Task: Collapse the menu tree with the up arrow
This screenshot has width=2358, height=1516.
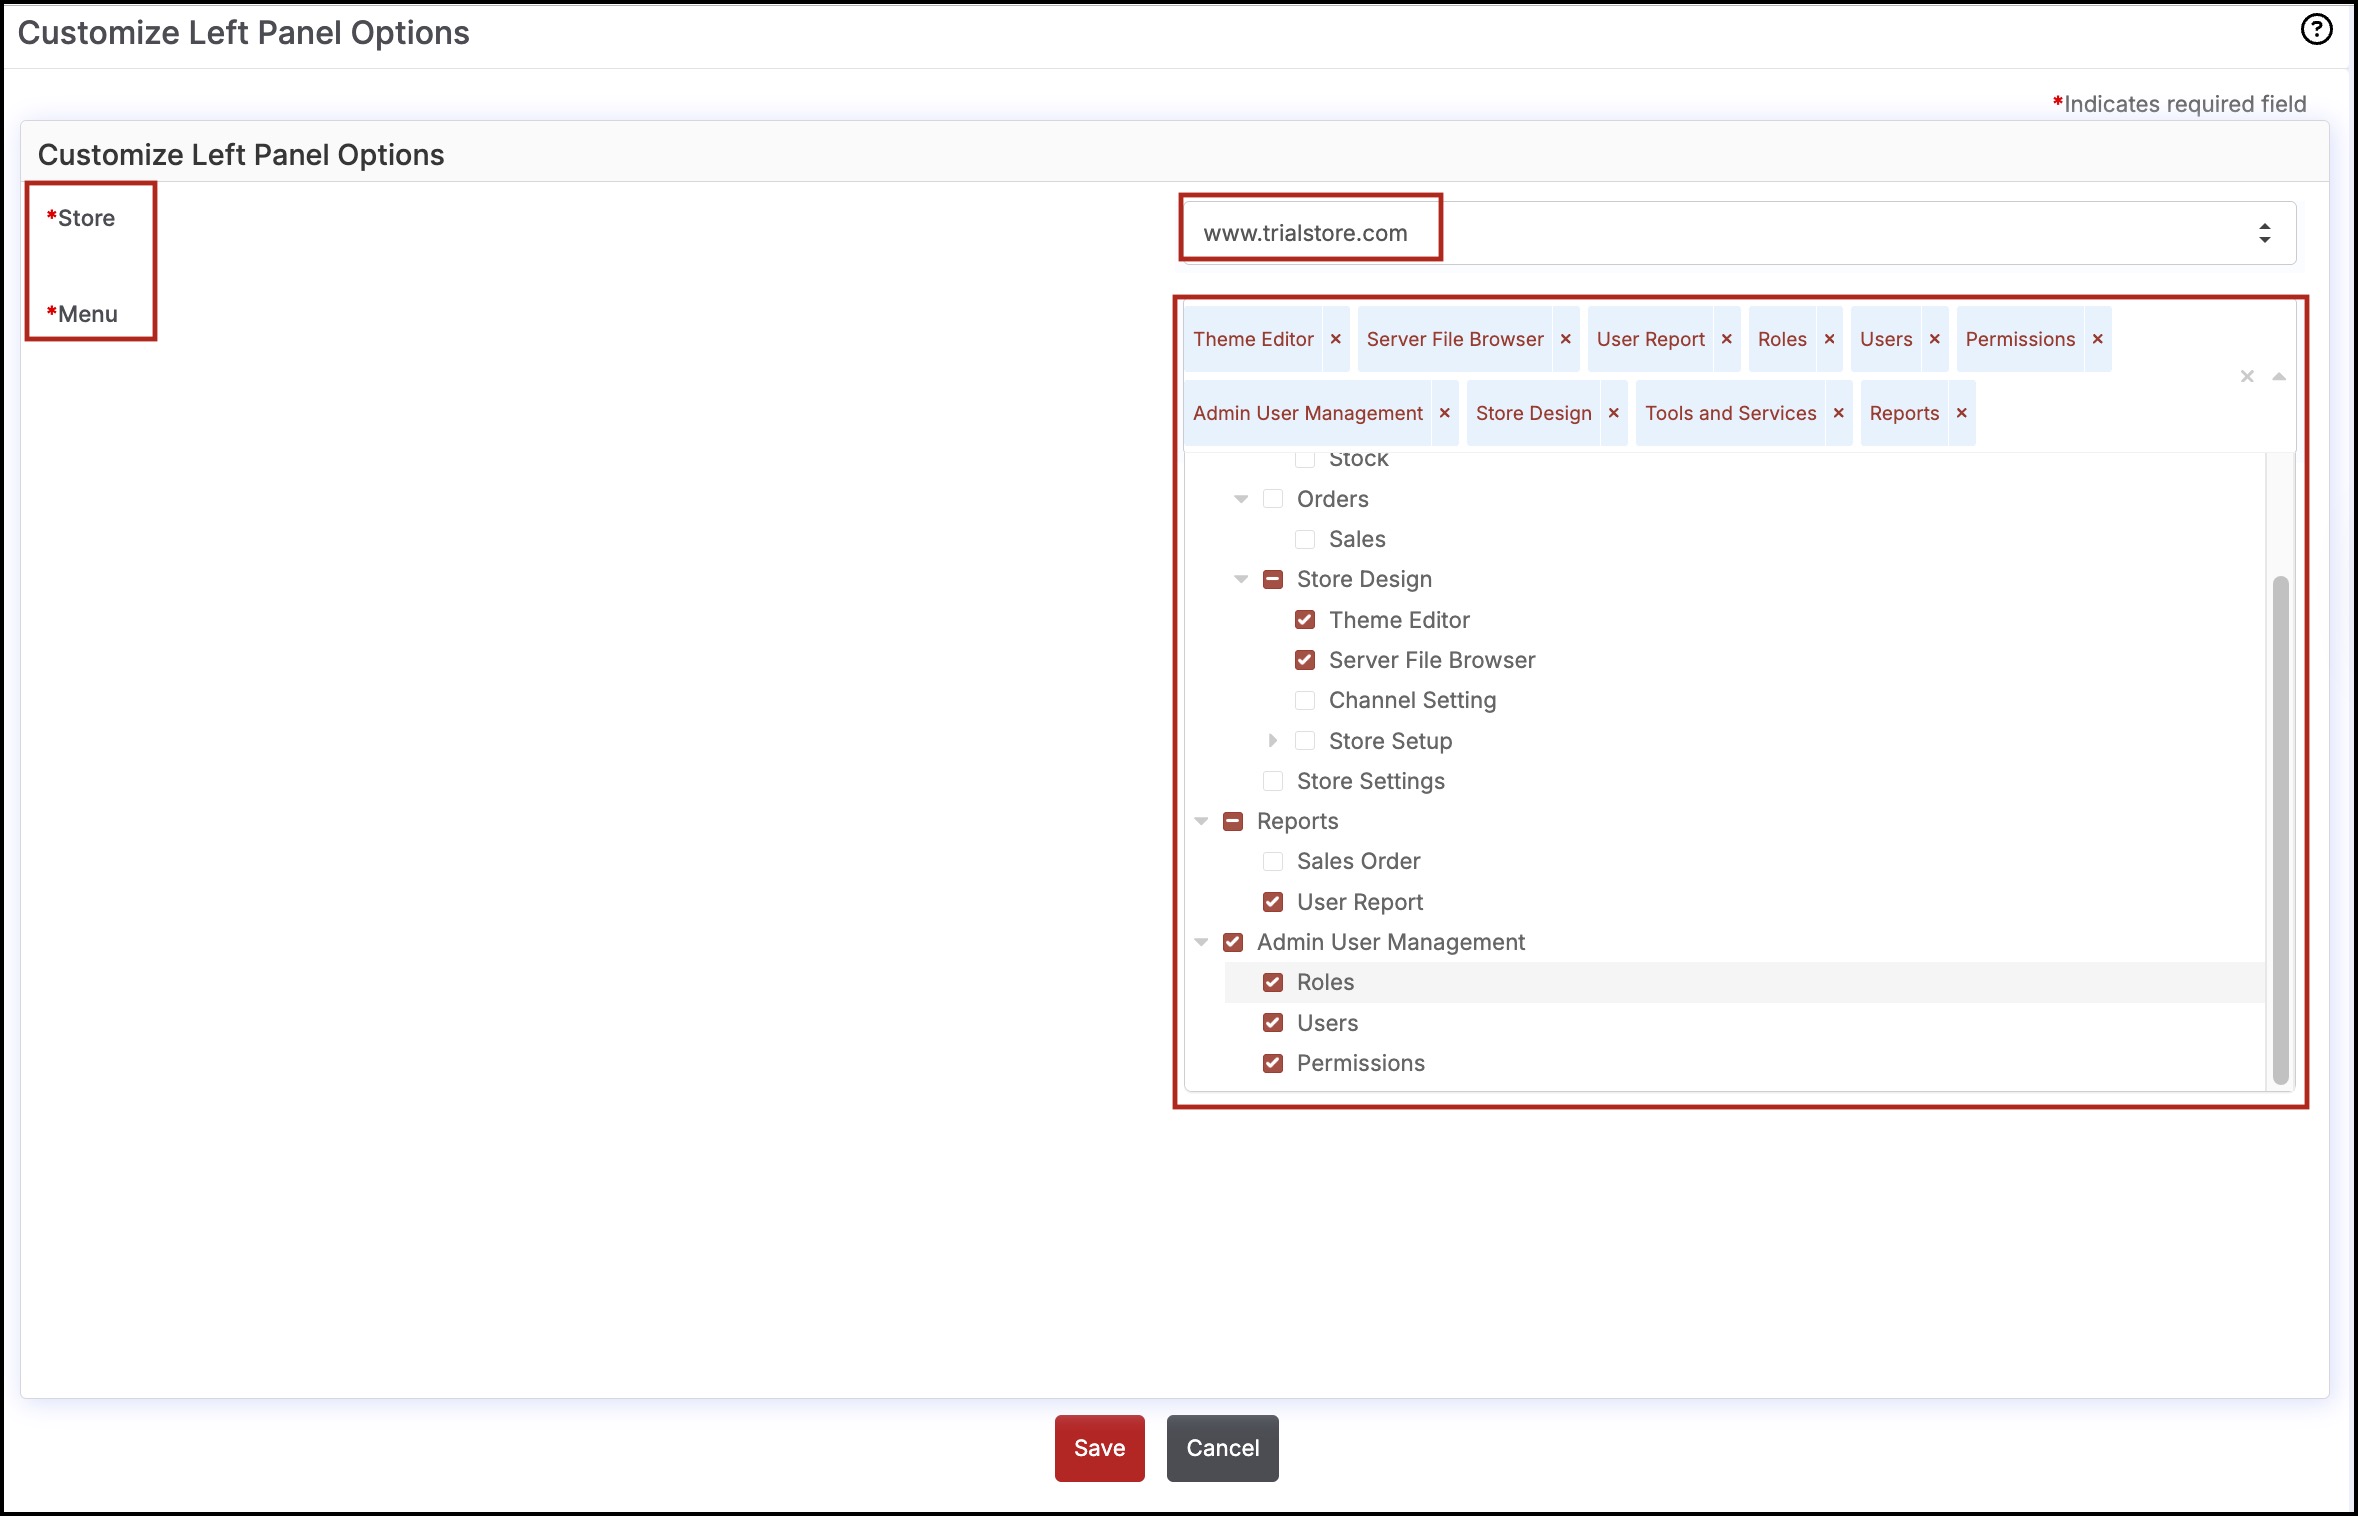Action: tap(2279, 376)
